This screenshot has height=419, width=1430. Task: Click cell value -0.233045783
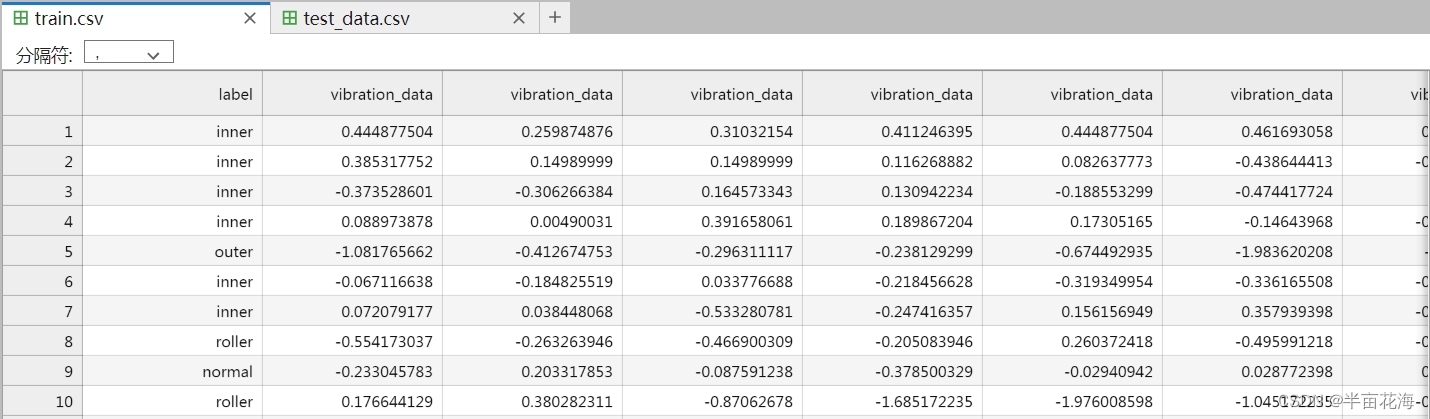[352, 371]
